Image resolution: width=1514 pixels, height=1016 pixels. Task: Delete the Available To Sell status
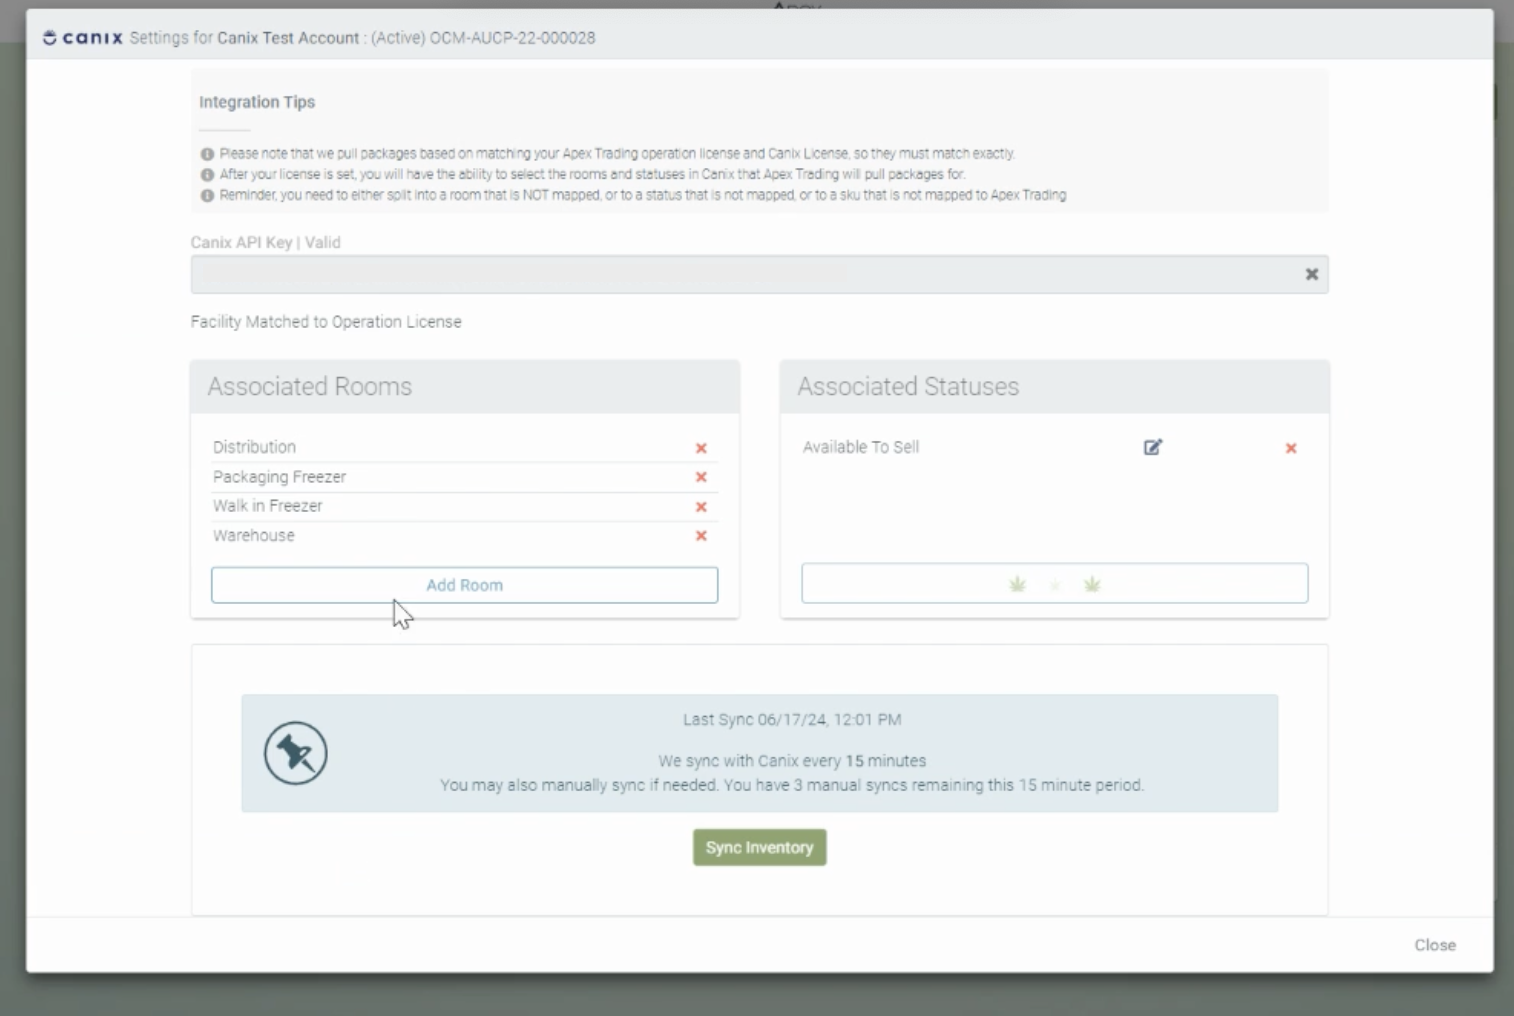click(x=1291, y=448)
